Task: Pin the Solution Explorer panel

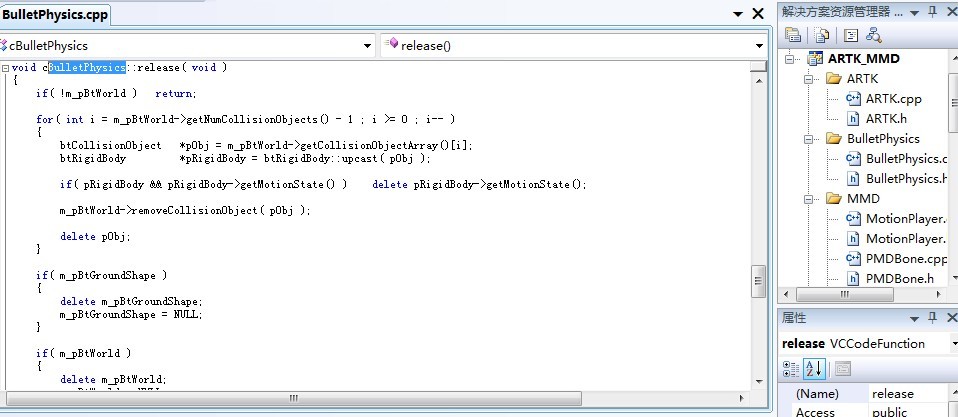Action: [x=932, y=12]
